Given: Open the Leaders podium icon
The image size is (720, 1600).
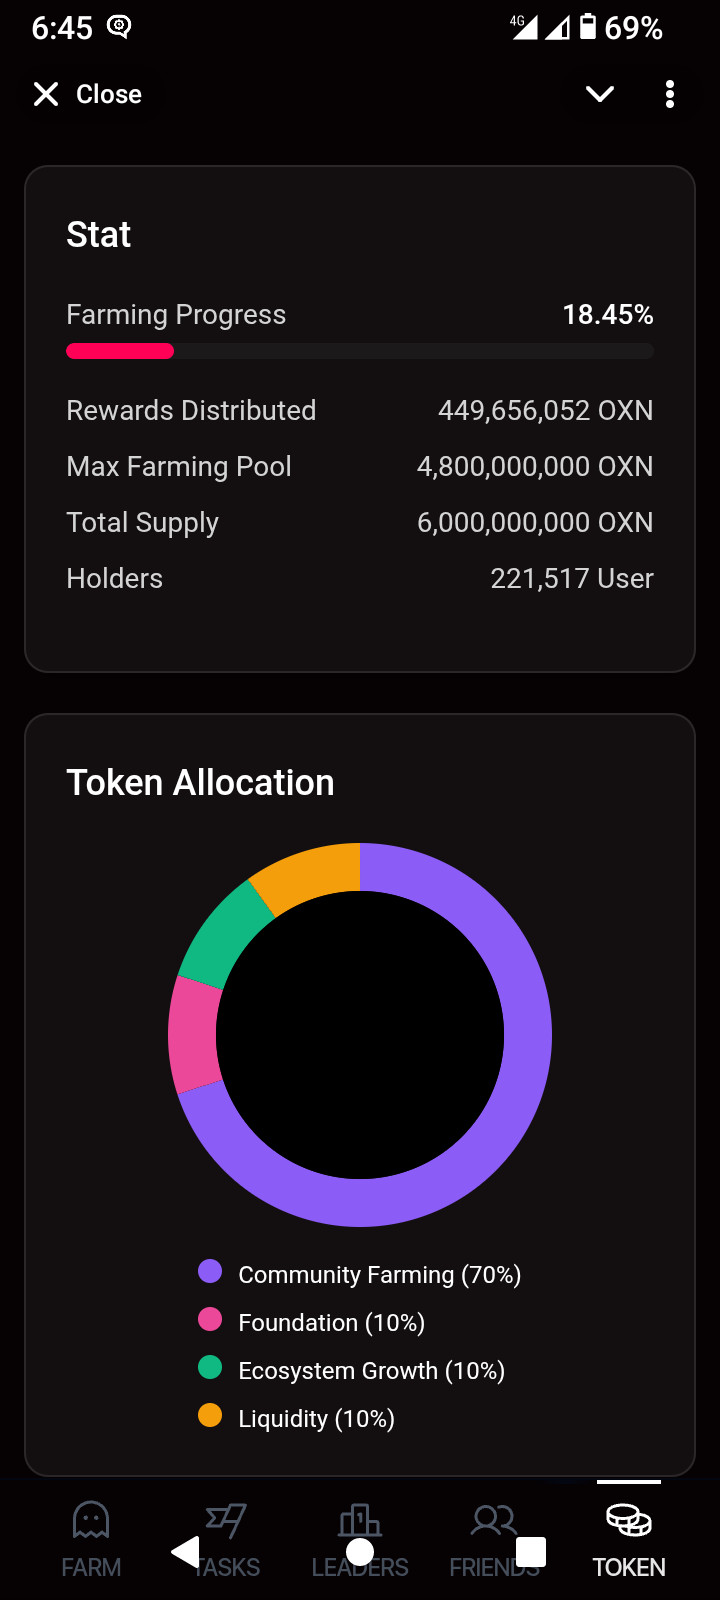Looking at the screenshot, I should [360, 1521].
